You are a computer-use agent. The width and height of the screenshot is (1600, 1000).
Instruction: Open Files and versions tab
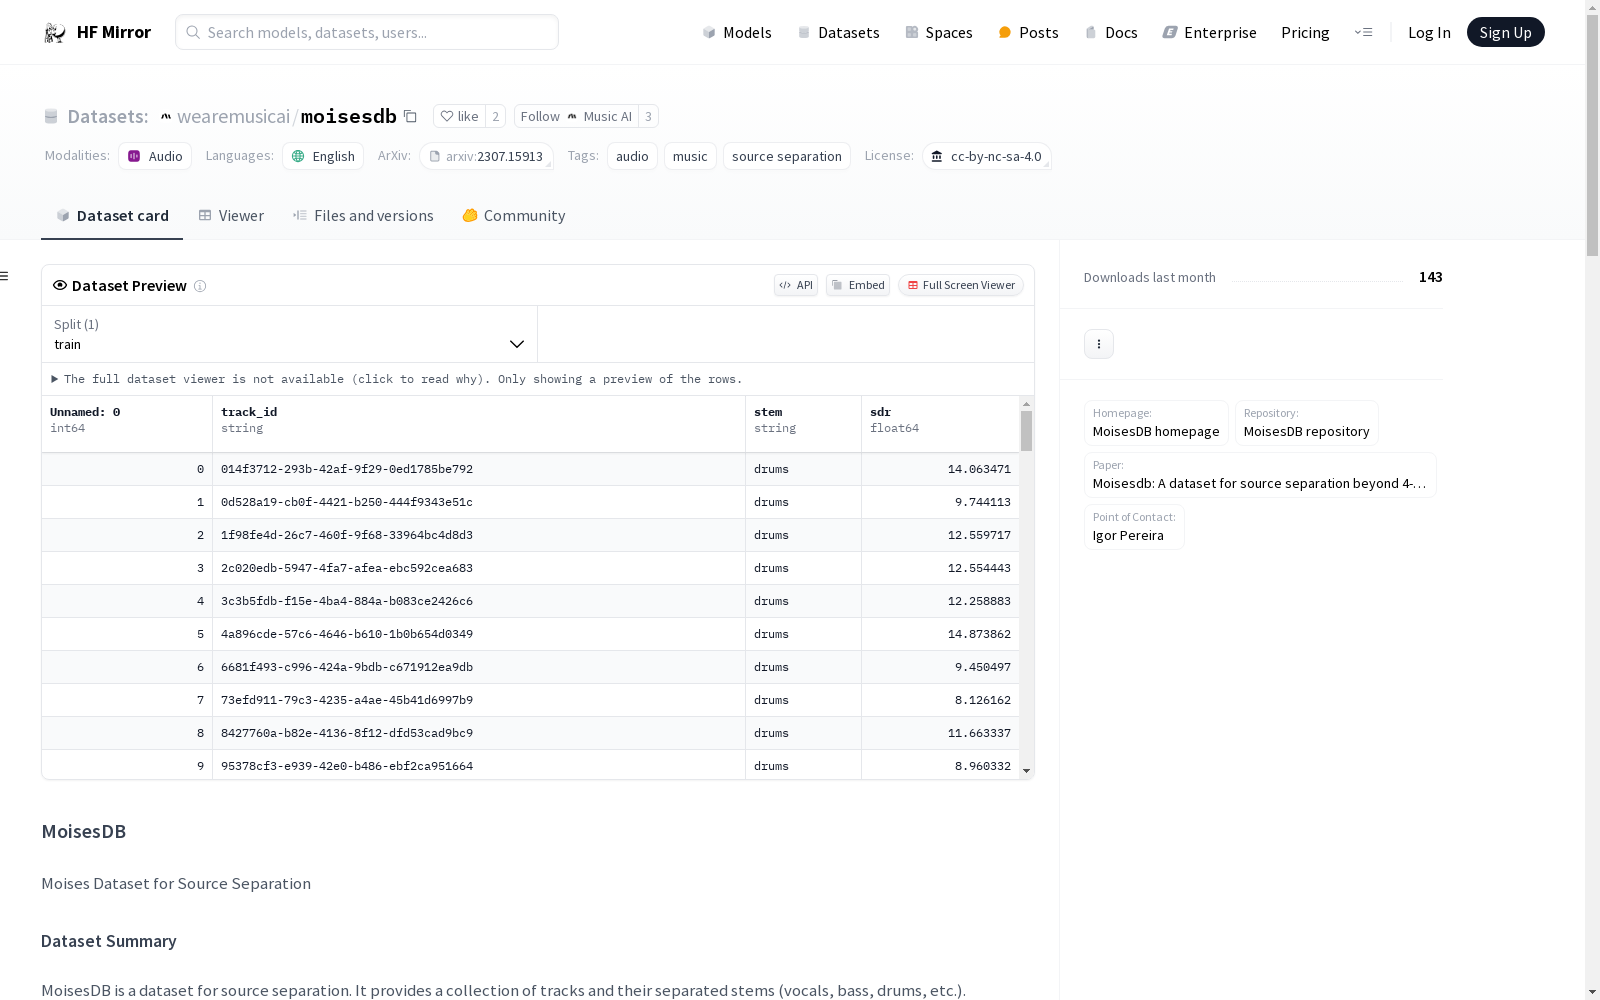(x=363, y=215)
